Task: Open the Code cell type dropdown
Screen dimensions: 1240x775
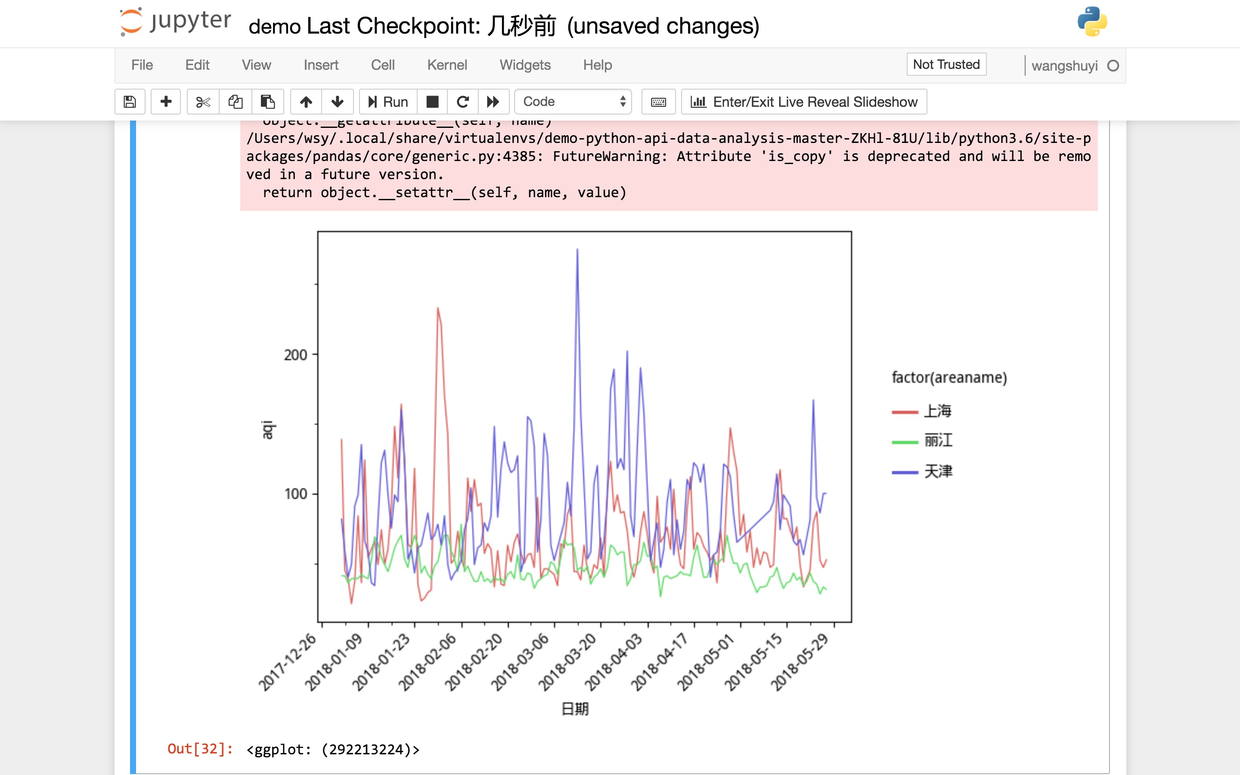Action: click(573, 102)
